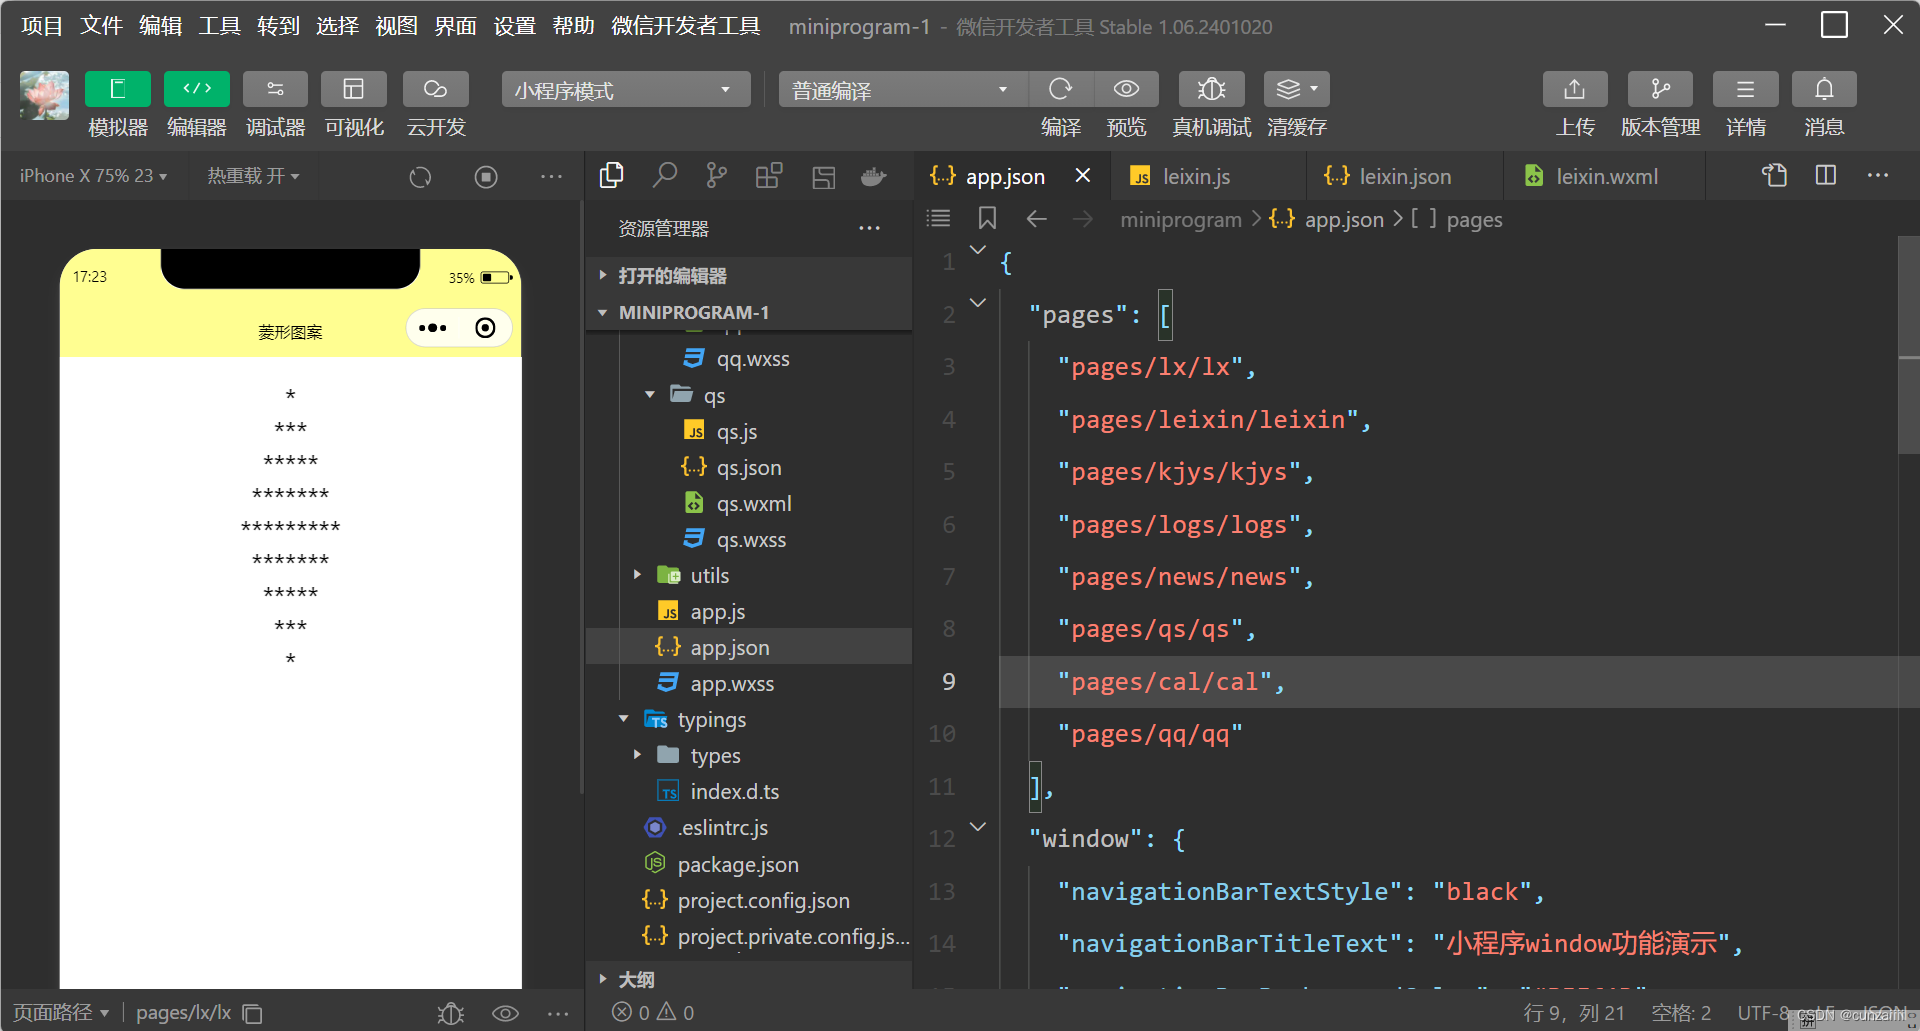Click the compile refresh icon (编译)

pyautogui.click(x=1060, y=89)
